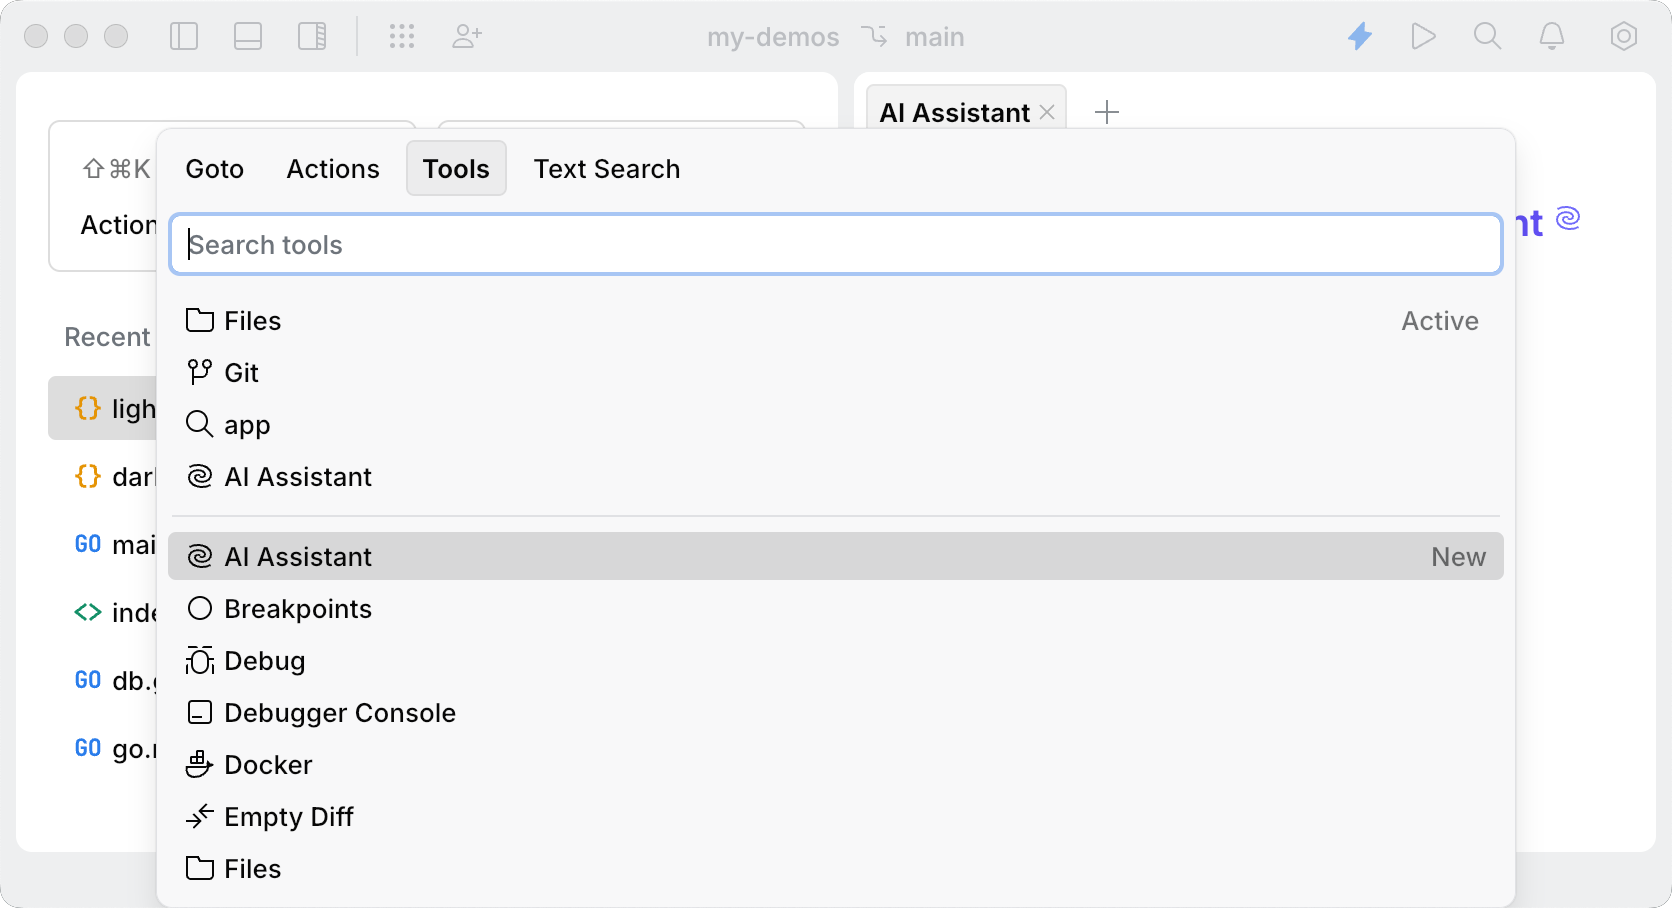The height and width of the screenshot is (908, 1672).
Task: Open search using the magnifier icon
Action: click(1487, 36)
